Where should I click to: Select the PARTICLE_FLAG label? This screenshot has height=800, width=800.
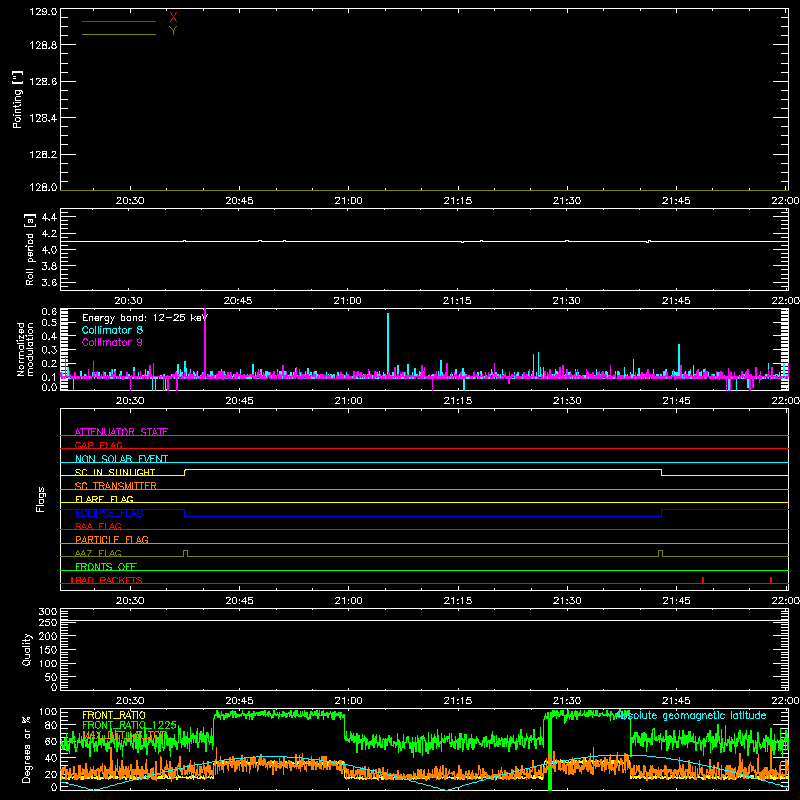click(112, 539)
